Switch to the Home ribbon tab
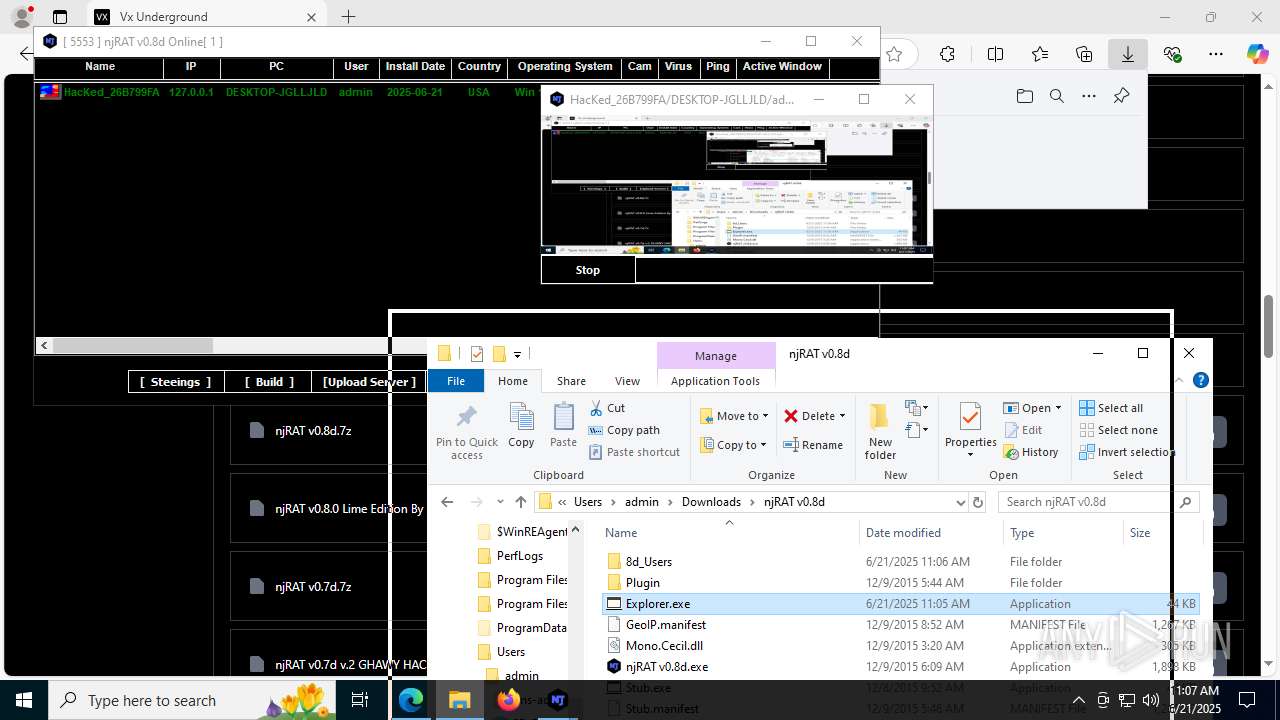 pyautogui.click(x=513, y=381)
